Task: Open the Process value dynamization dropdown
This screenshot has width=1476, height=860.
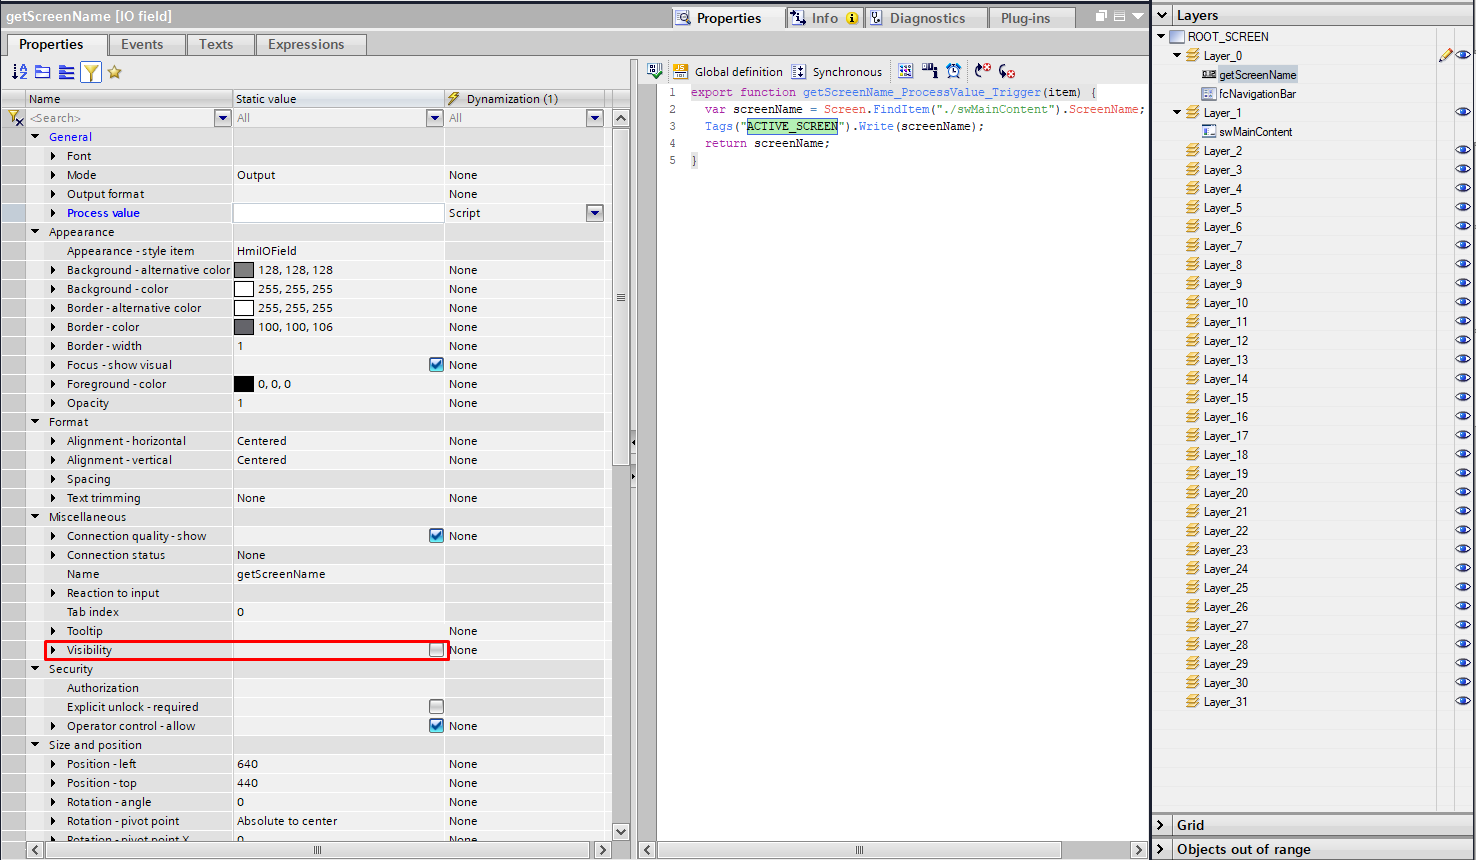Action: (595, 213)
